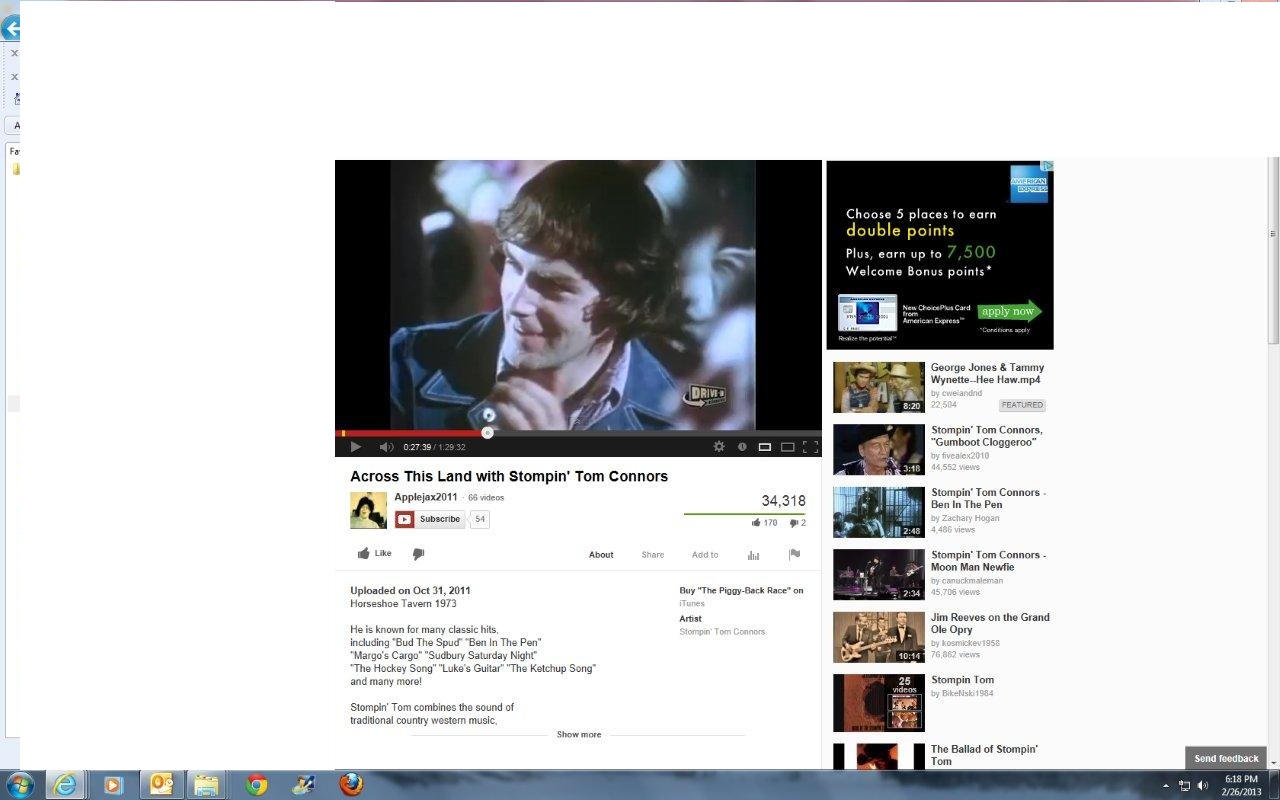Screen dimensions: 1280x800
Task: Click the Send feedback button
Action: 1226,758
